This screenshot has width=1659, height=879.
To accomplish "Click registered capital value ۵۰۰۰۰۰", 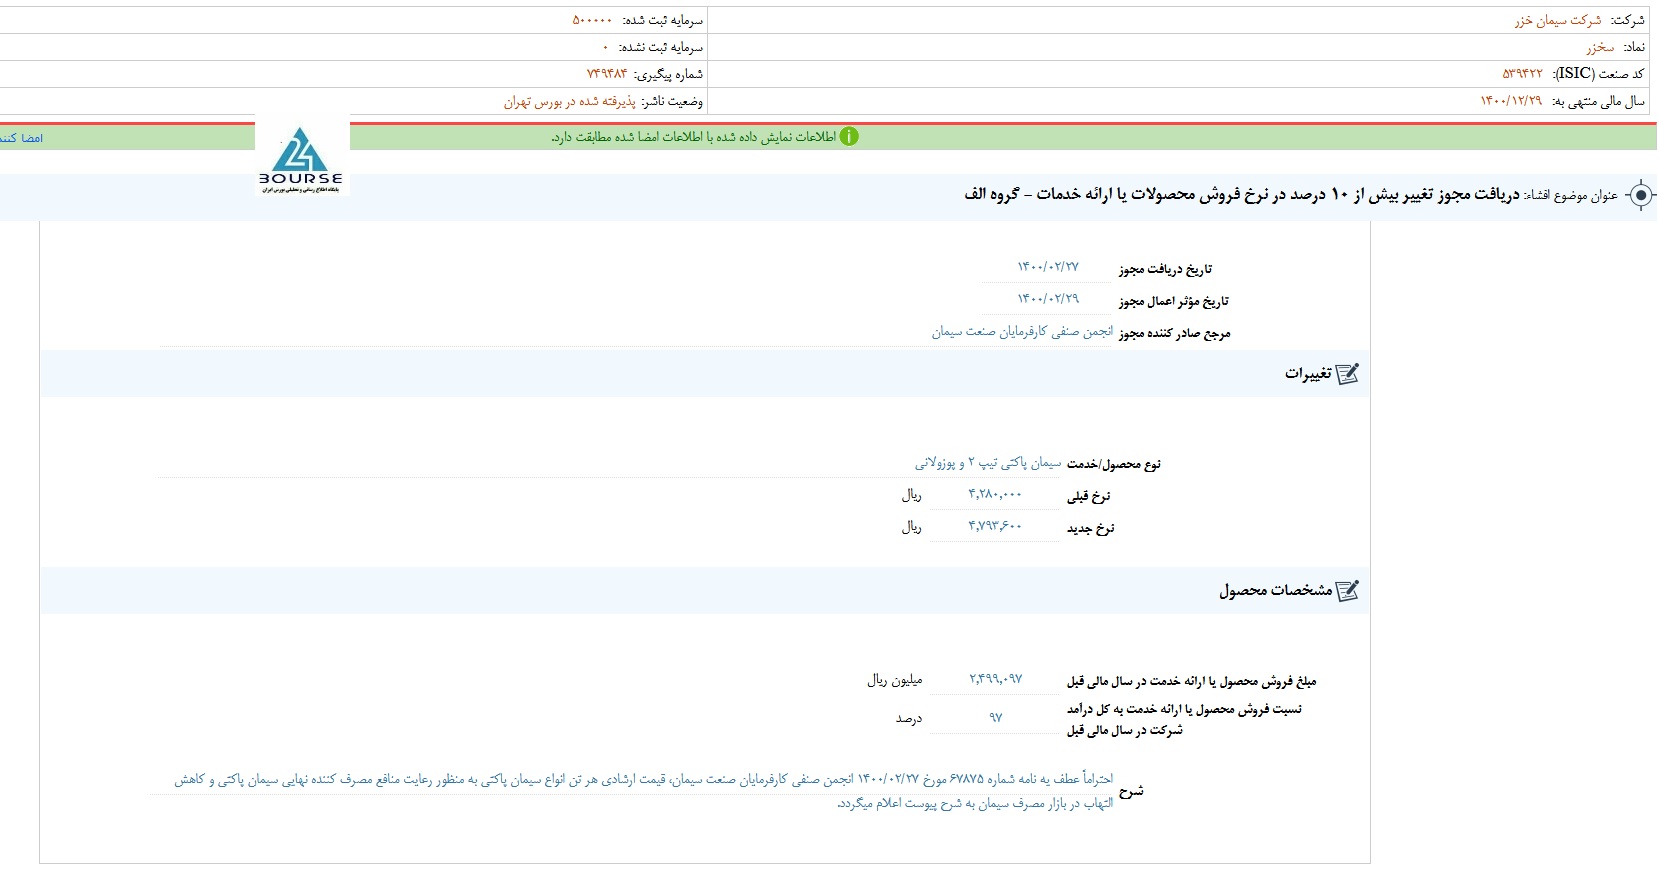I will pyautogui.click(x=592, y=21).
